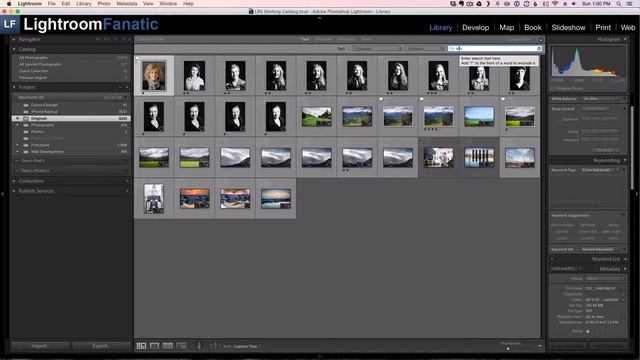Click the Import button
640x360 pixels.
tap(40, 346)
